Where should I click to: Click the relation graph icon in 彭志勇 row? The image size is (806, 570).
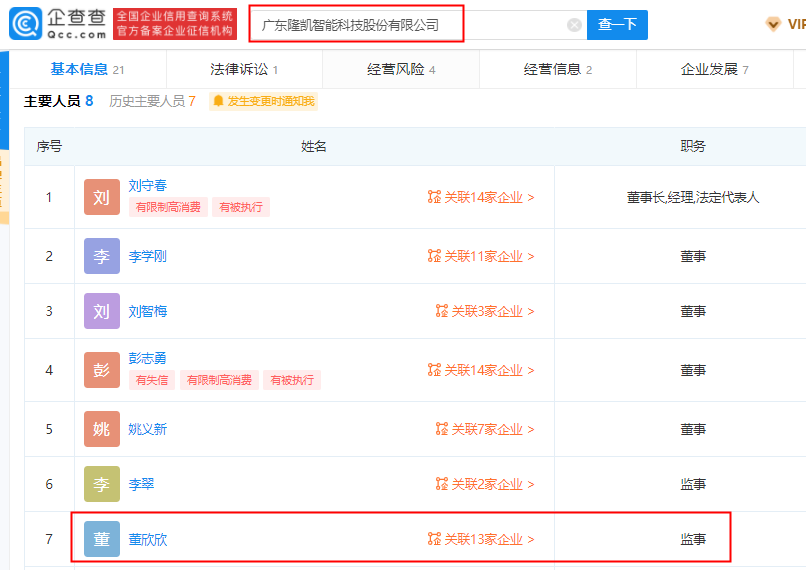(434, 370)
